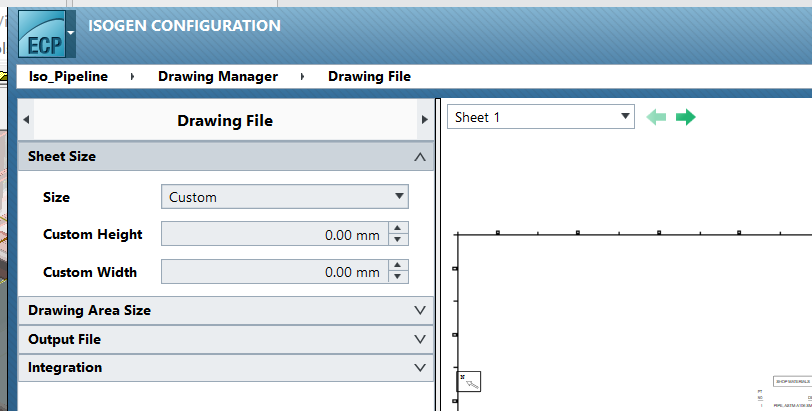
Task: Click breadcrumb arrow after Iso_Pipeline
Action: pyautogui.click(x=133, y=77)
